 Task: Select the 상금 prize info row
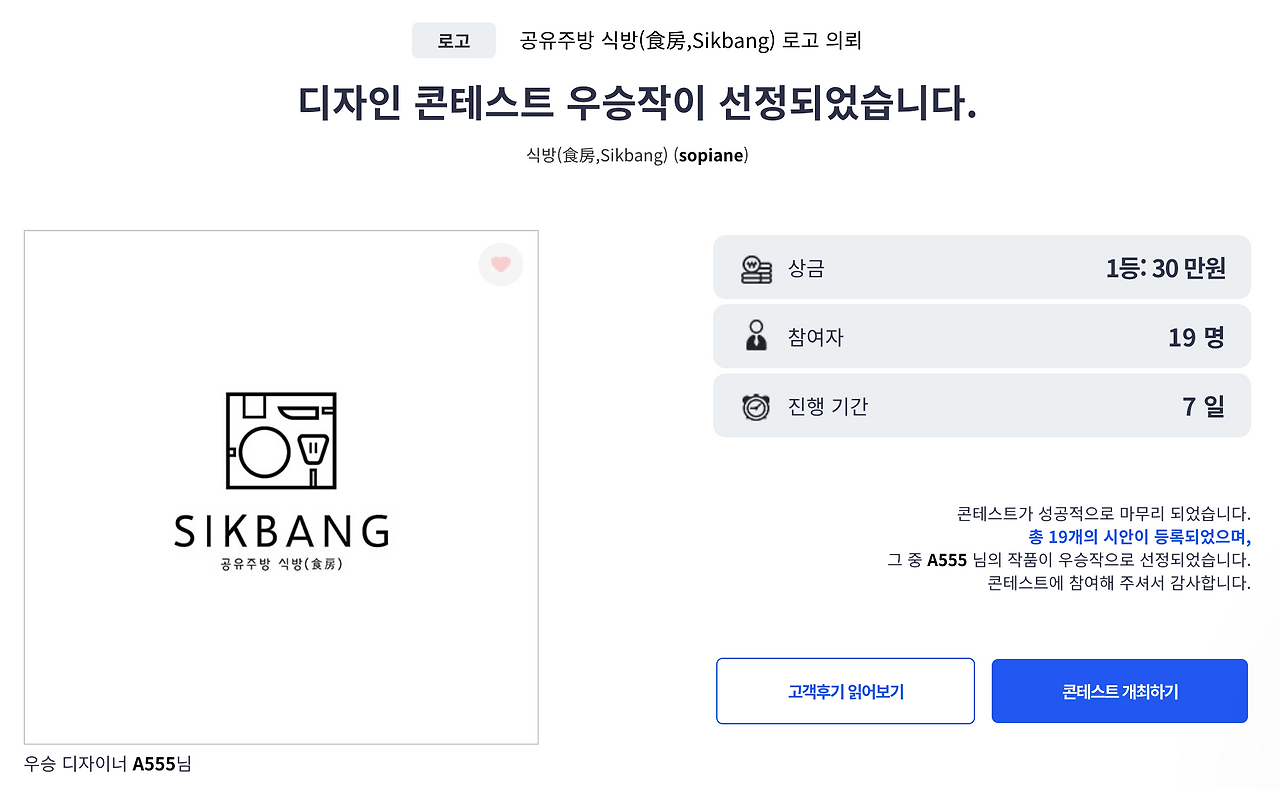point(981,268)
